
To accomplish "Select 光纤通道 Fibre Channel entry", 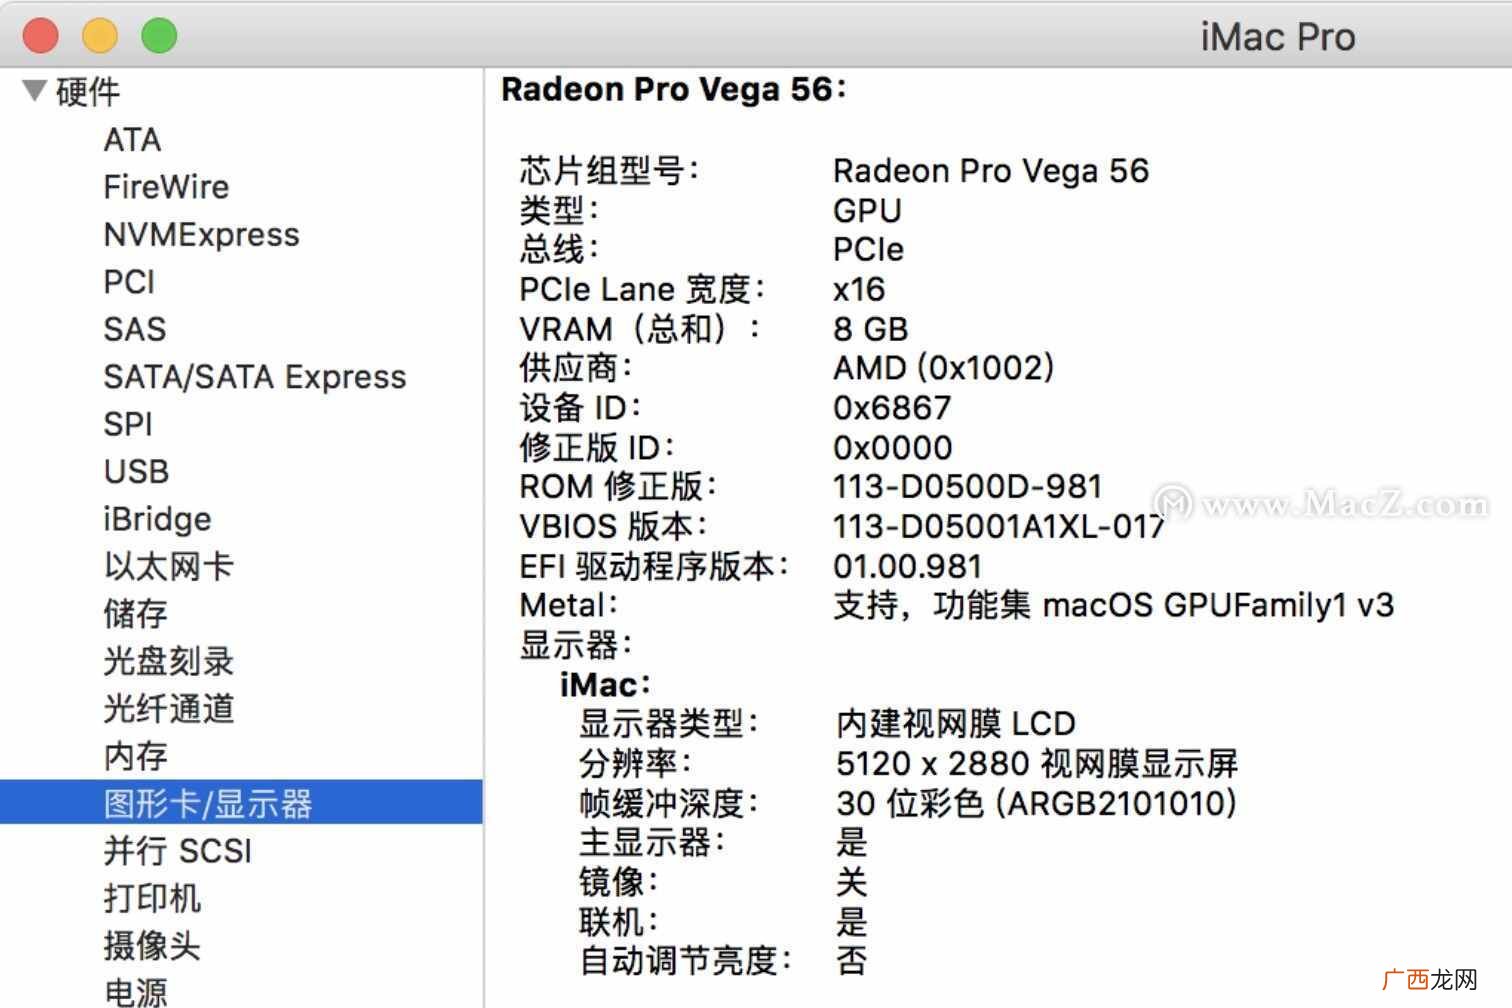I will (168, 708).
